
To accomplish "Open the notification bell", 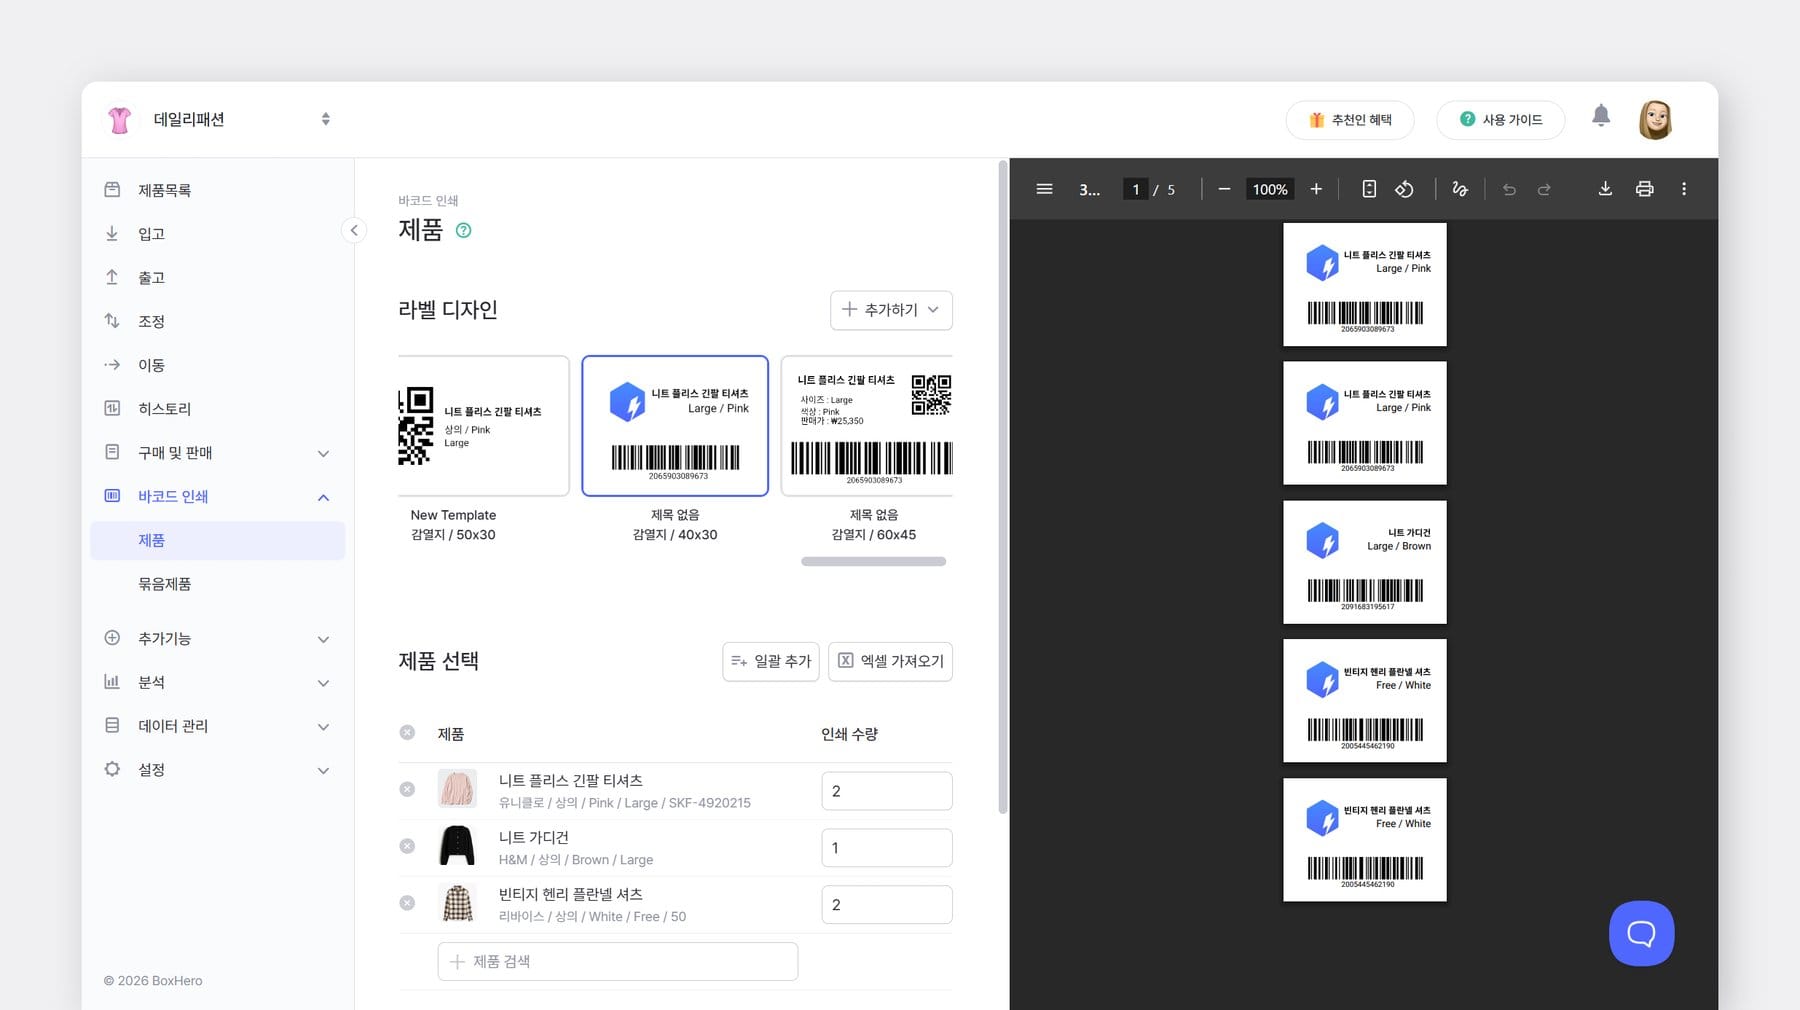I will [1601, 116].
